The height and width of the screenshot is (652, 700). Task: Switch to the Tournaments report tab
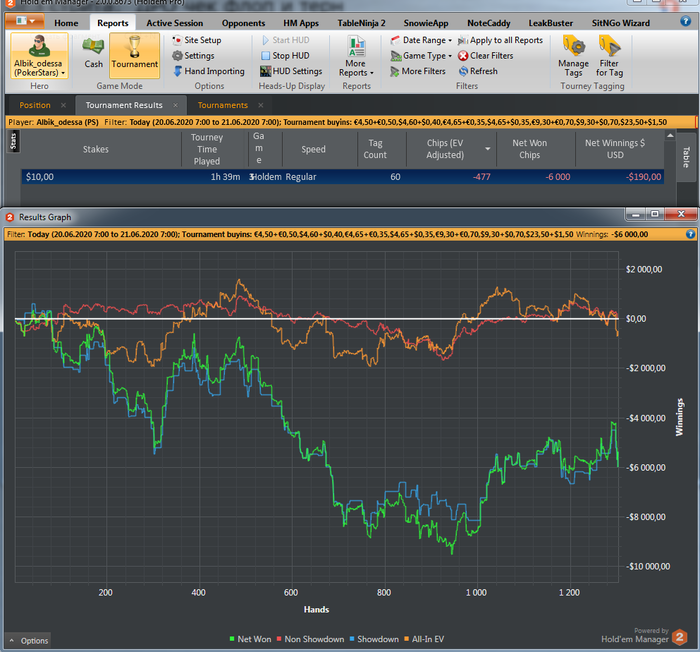(222, 105)
